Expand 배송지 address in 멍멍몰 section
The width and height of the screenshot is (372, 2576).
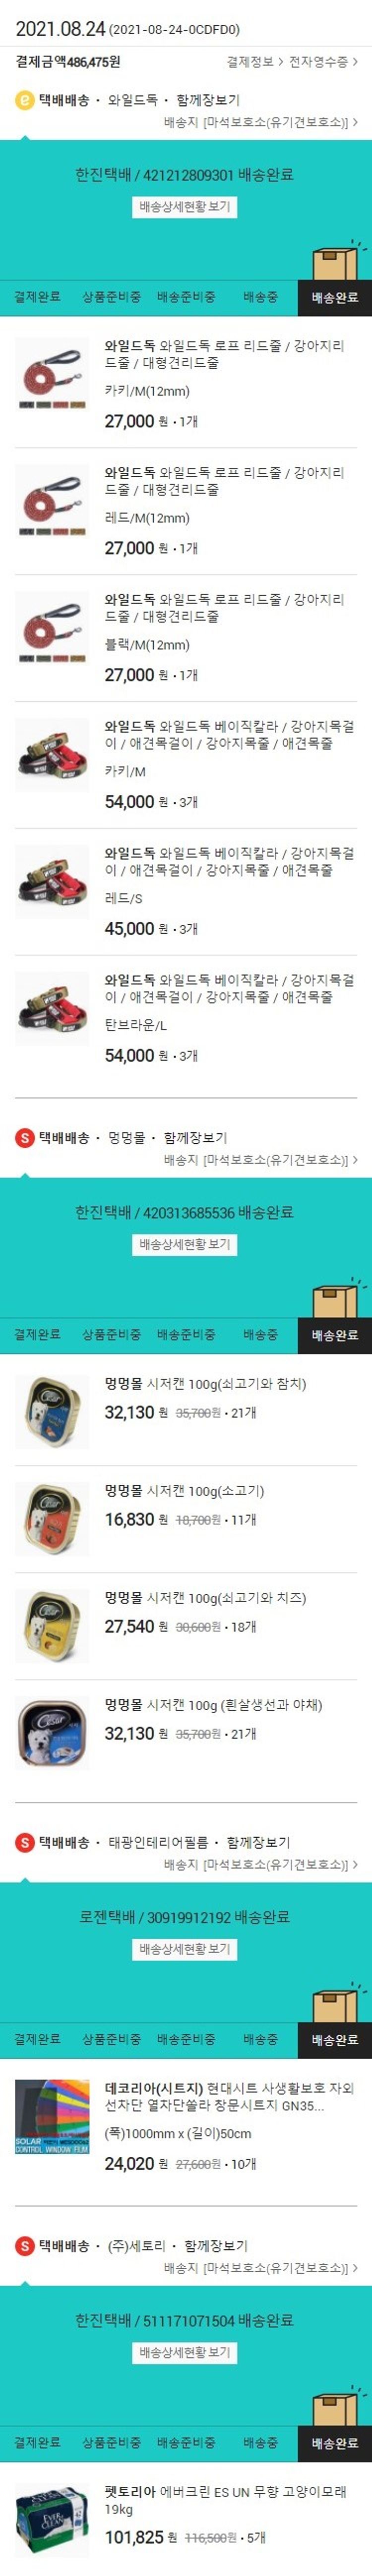(x=260, y=1160)
